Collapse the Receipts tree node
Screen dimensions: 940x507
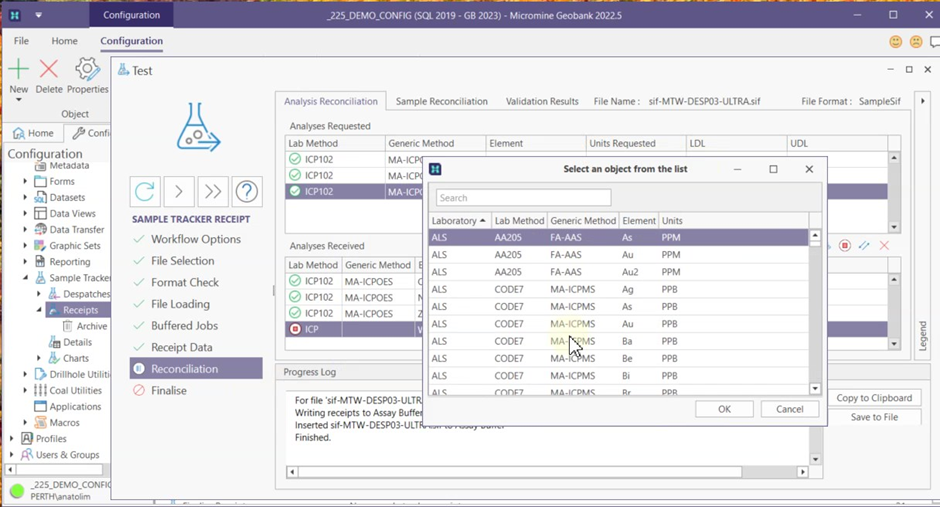click(40, 310)
